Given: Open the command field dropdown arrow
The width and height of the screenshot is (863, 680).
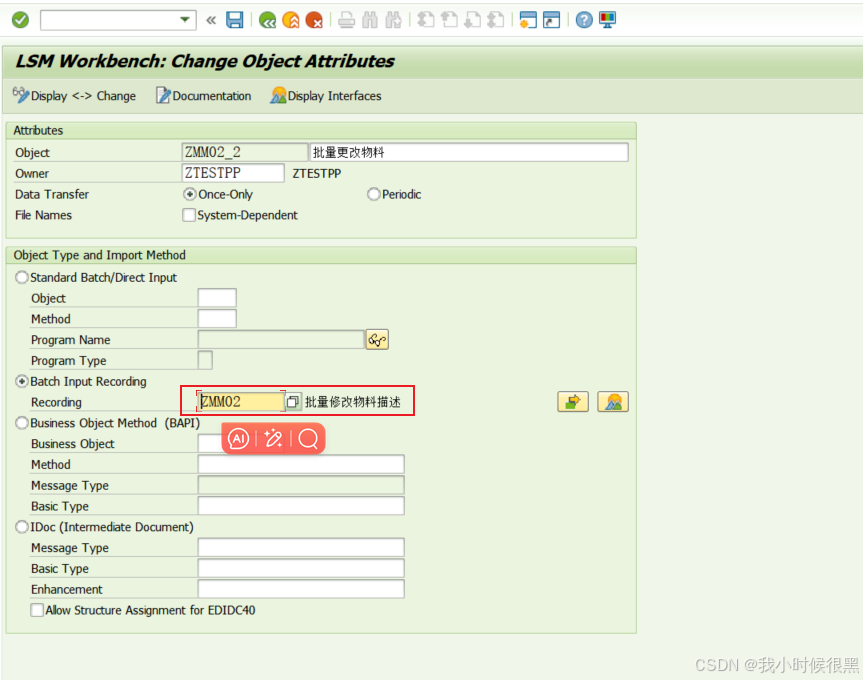Looking at the screenshot, I should 184,20.
